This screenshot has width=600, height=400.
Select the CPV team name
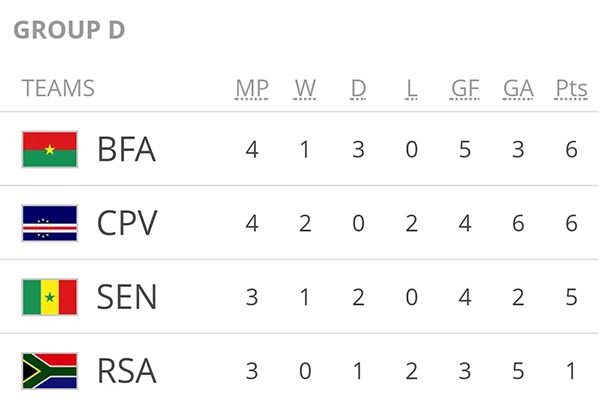click(127, 223)
